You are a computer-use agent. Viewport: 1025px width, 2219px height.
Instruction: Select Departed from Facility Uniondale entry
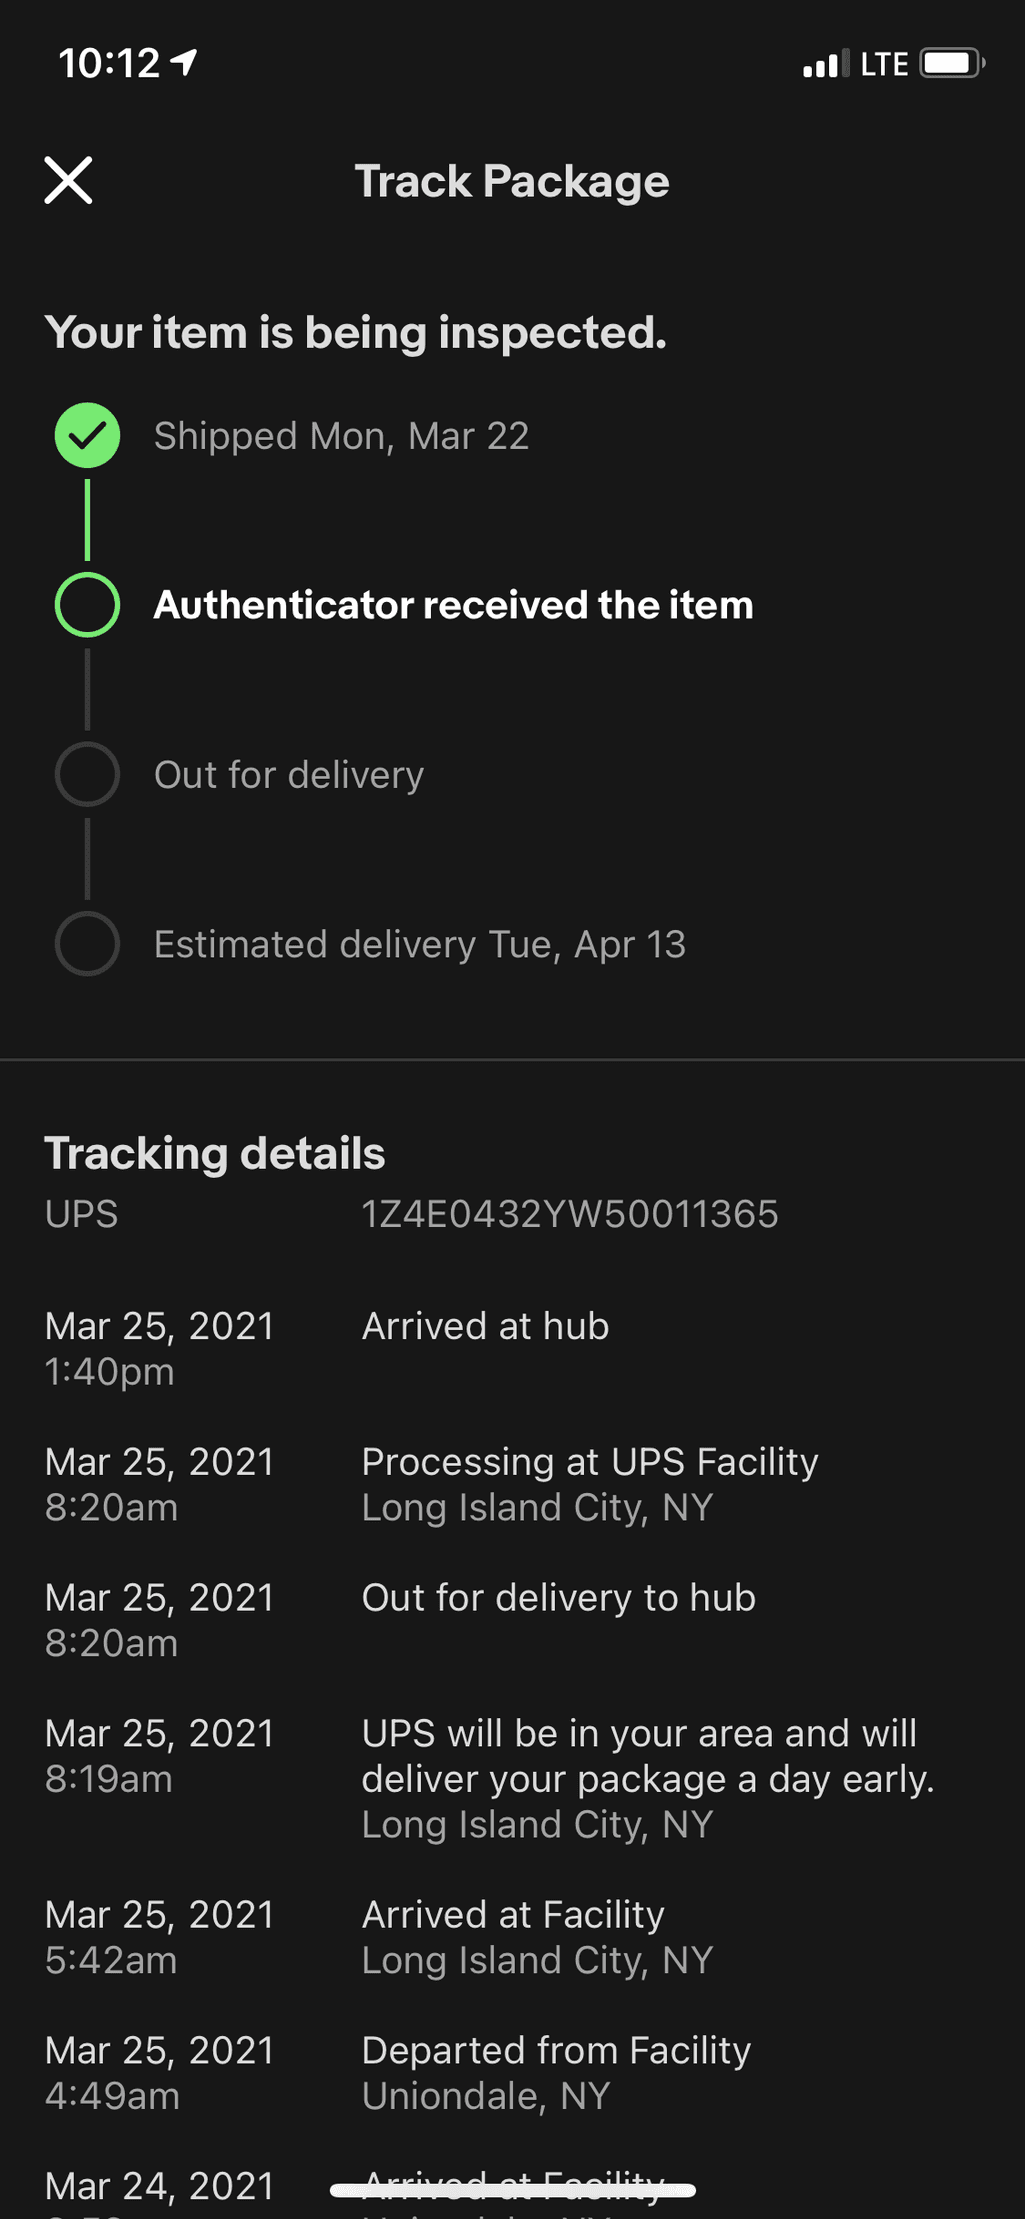pos(512,2072)
